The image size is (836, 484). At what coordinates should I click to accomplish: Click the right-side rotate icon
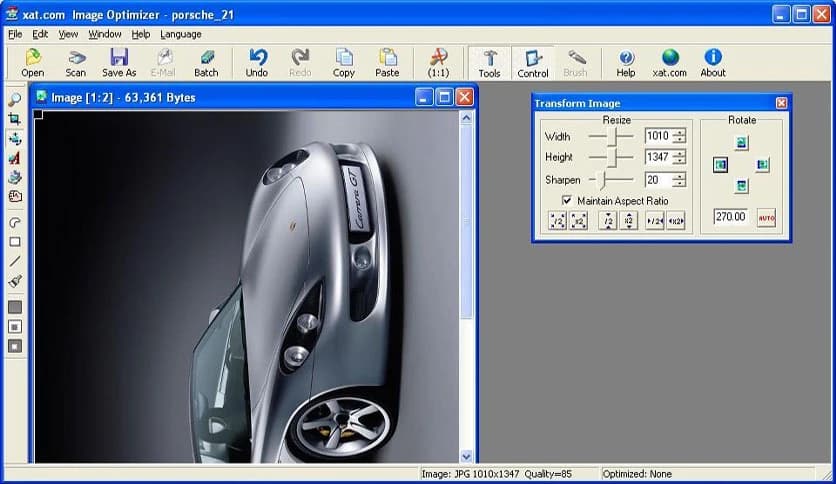(x=762, y=164)
